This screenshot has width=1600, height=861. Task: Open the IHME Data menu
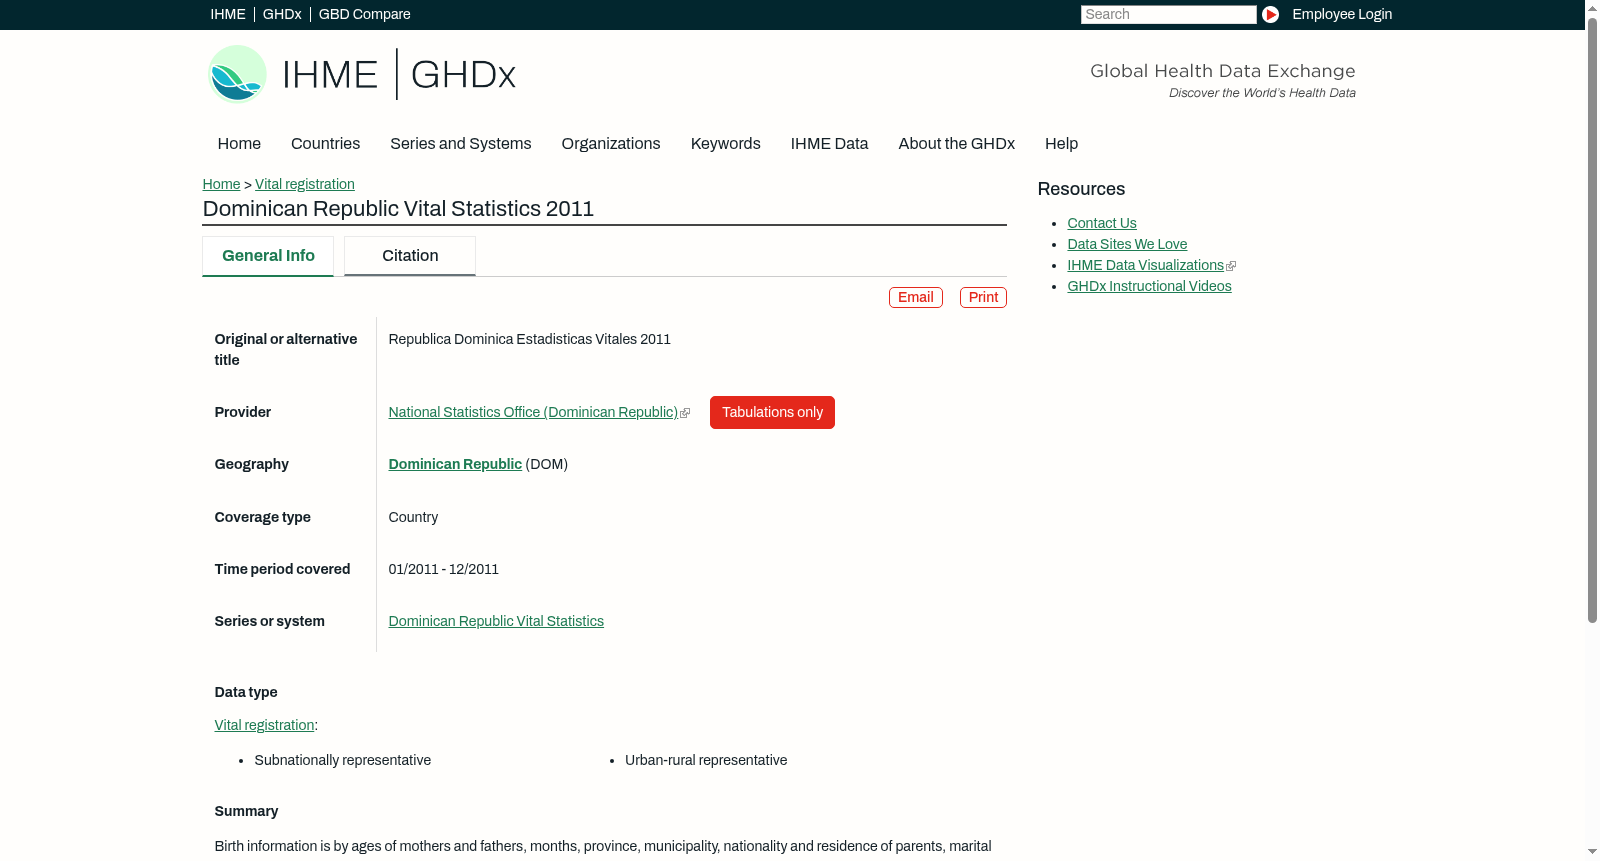(829, 144)
